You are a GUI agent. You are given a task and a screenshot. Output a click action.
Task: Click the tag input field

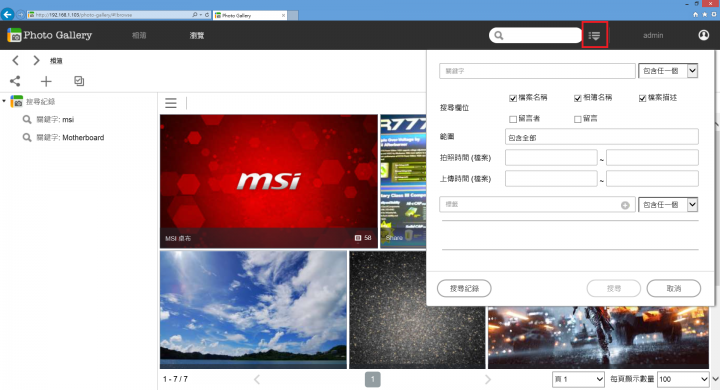pyautogui.click(x=537, y=204)
